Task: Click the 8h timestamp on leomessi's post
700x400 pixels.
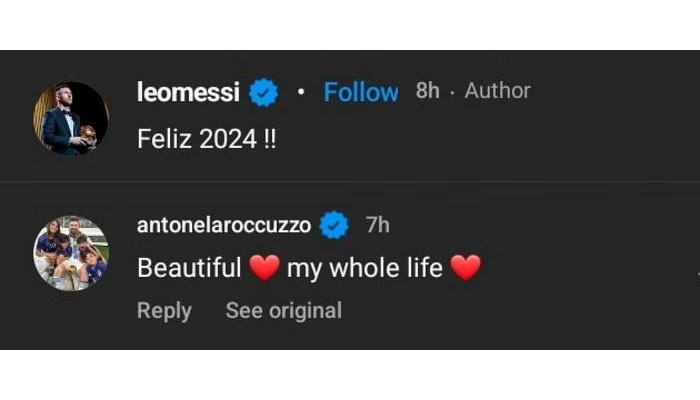Action: pos(427,91)
